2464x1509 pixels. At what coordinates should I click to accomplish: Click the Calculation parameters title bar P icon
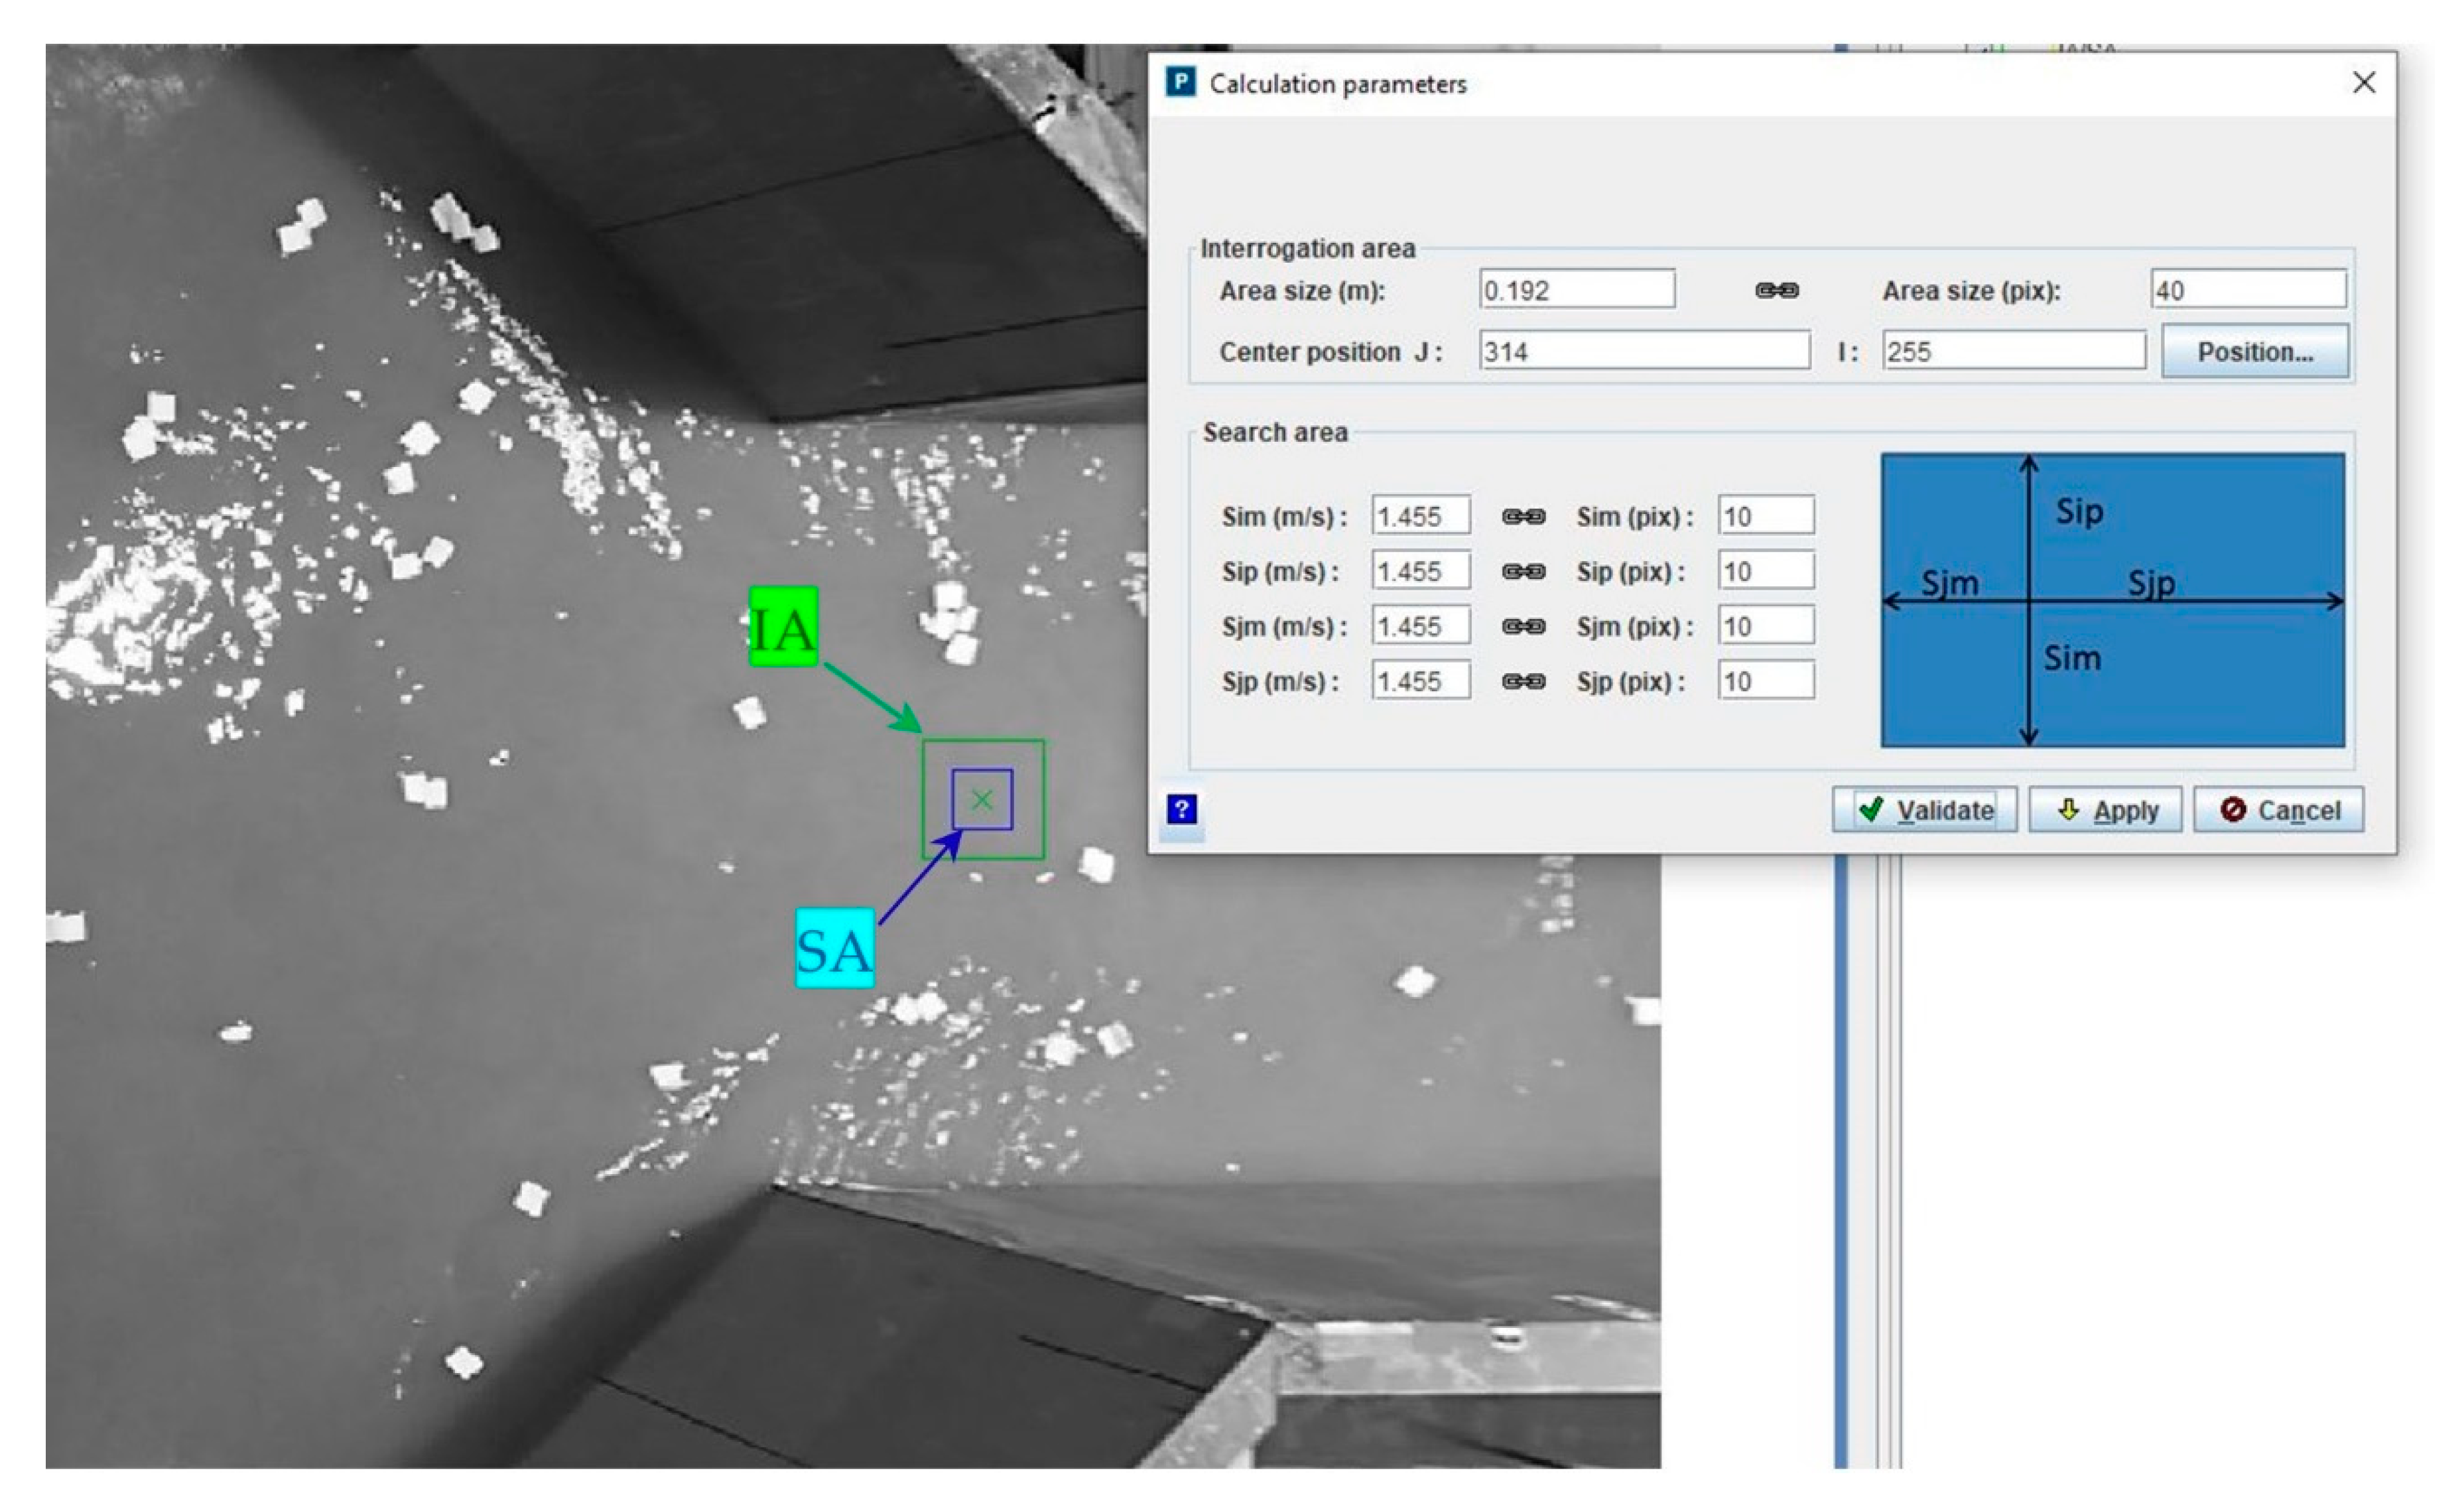coord(1181,82)
